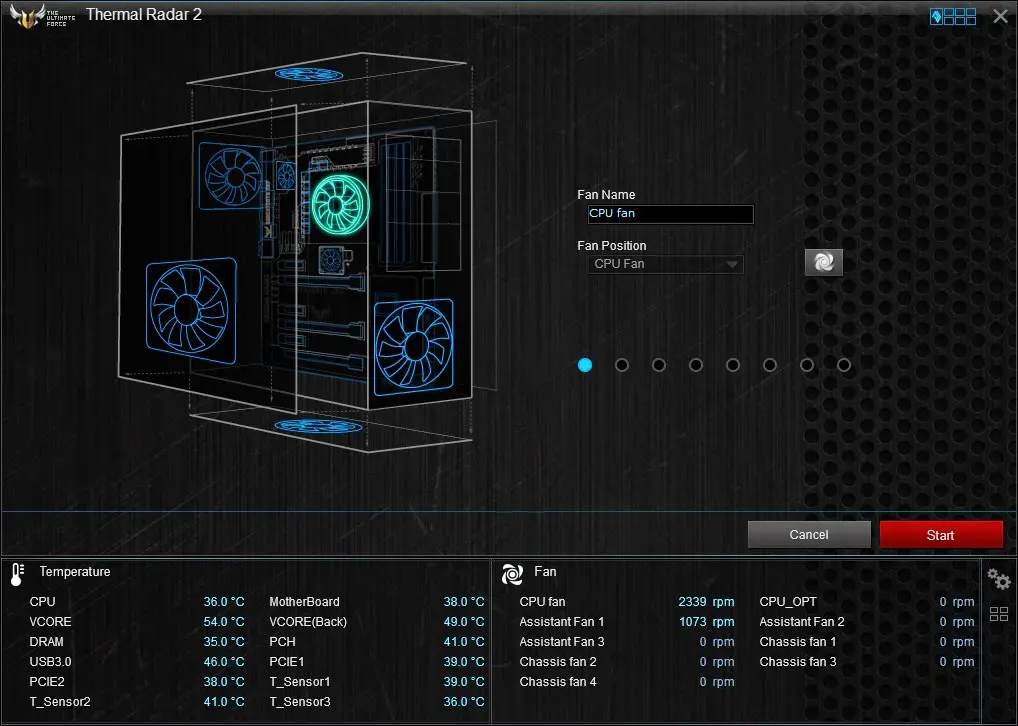This screenshot has width=1018, height=726.
Task: Click the thermometer icon by Temperature
Action: pos(18,574)
